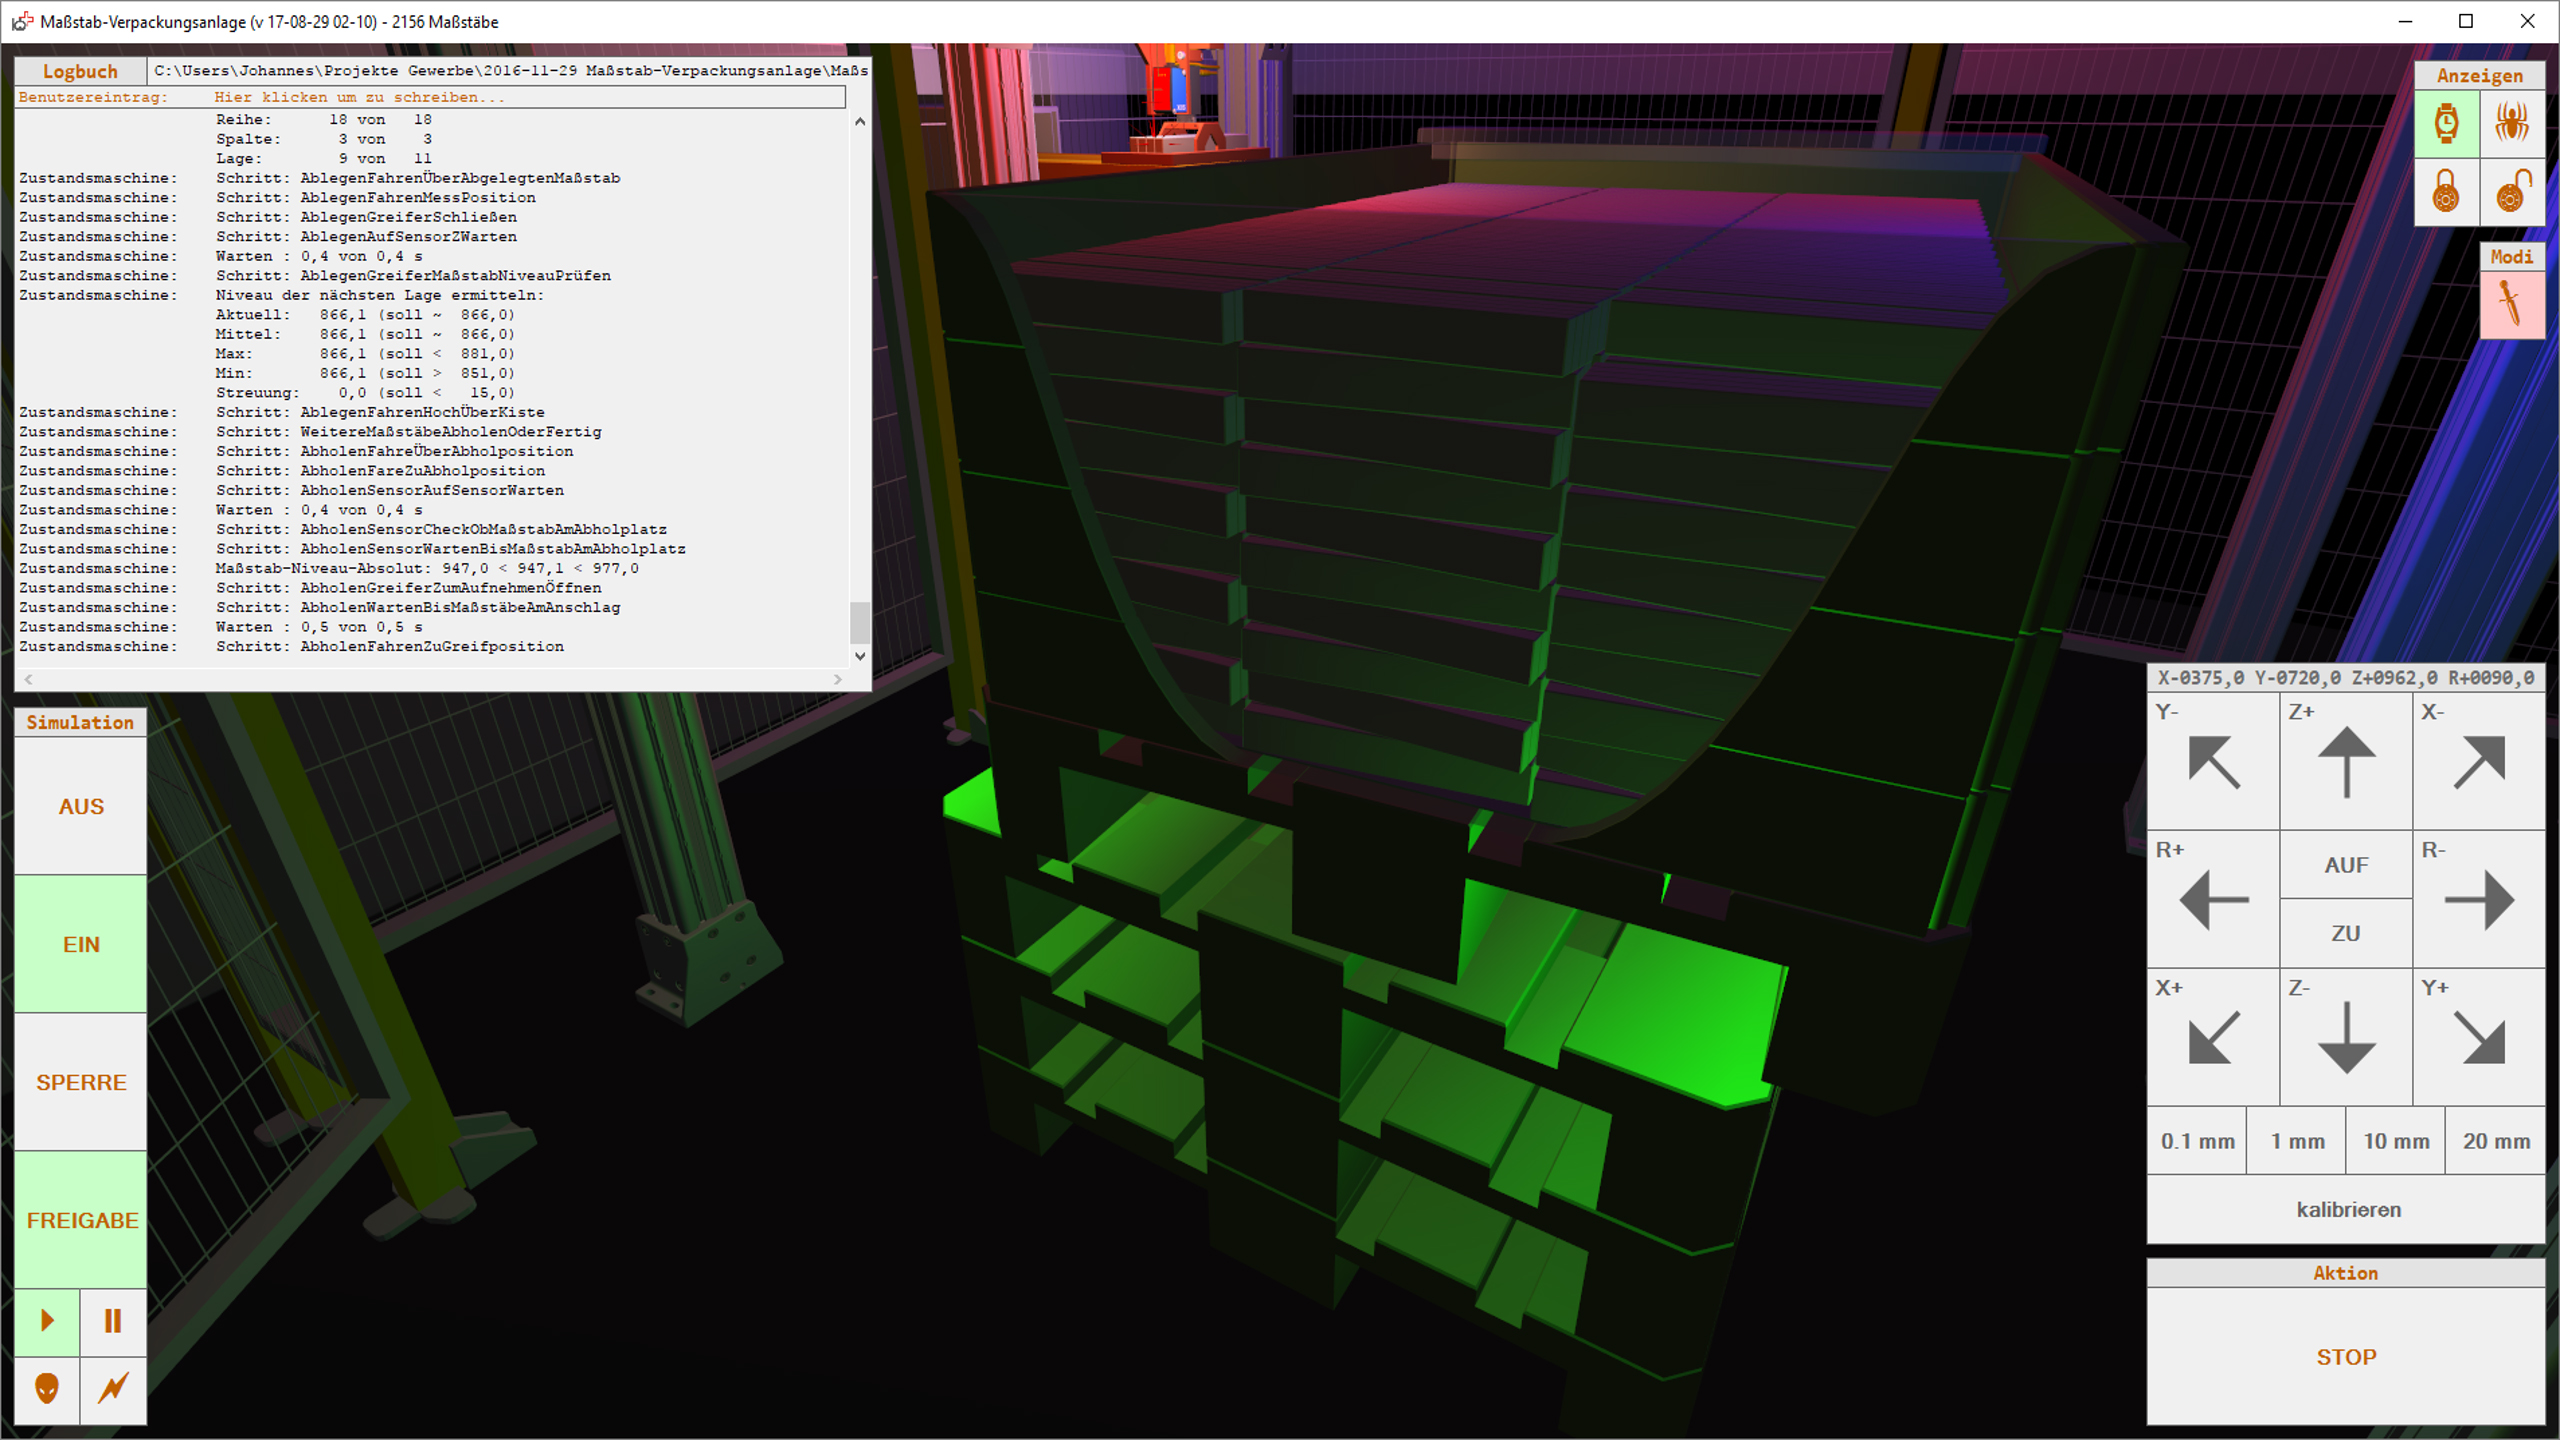Click the kalibrieren button
Viewport: 2560px width, 1440px height.
pos(2347,1209)
